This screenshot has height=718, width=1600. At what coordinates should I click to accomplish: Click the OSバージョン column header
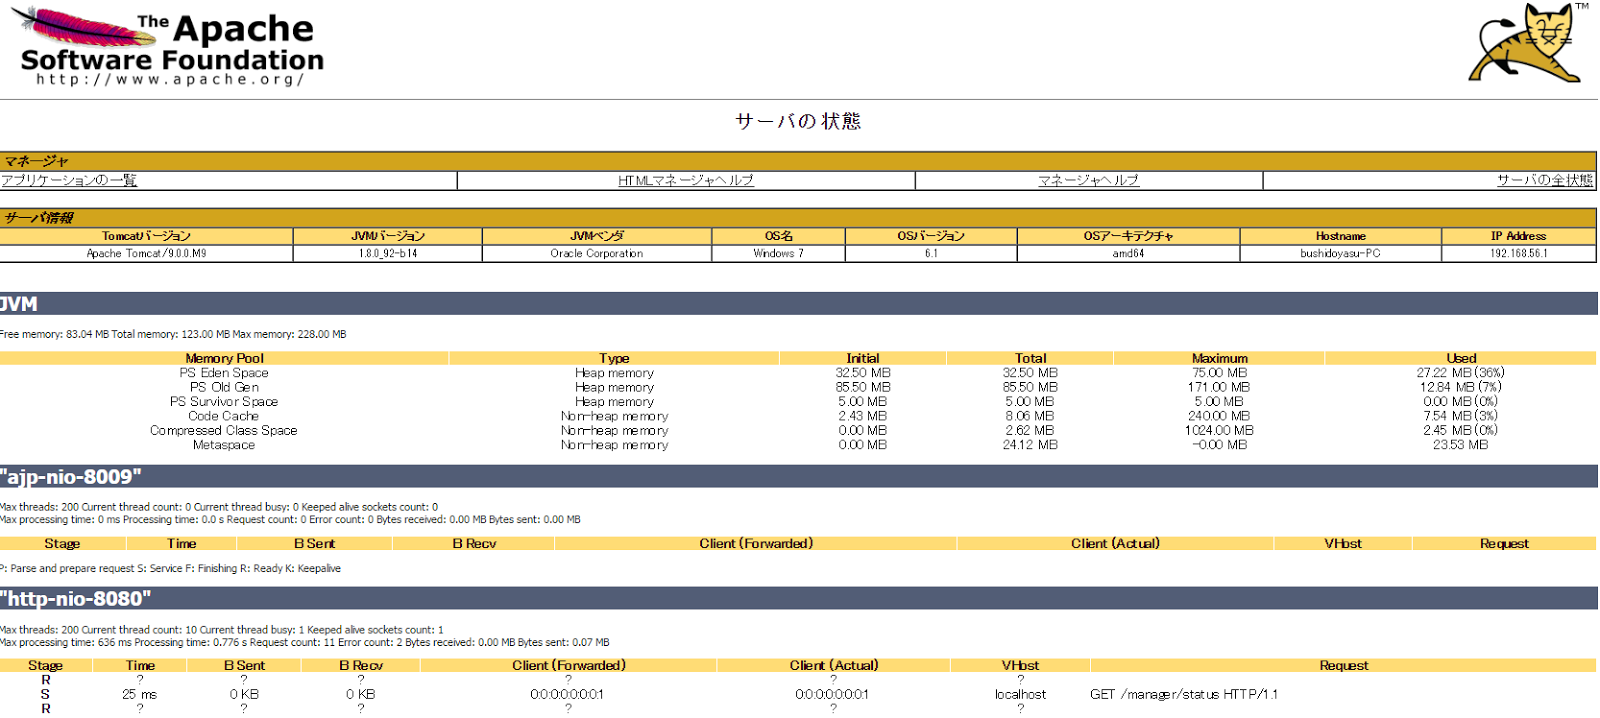pyautogui.click(x=931, y=236)
